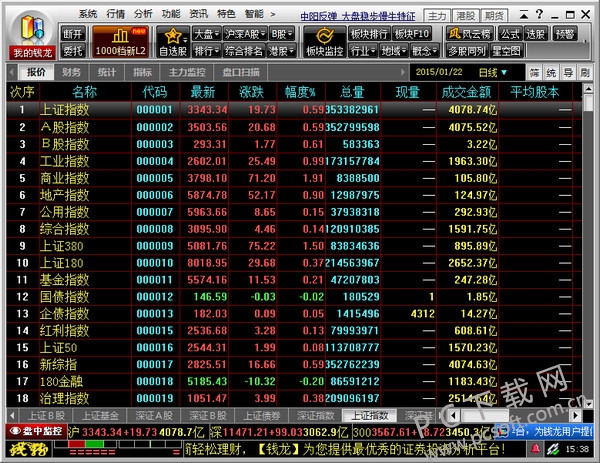This screenshot has width=600, height=463.
Task: Select the 深证A股 bottom tab
Action: pyautogui.click(x=154, y=416)
